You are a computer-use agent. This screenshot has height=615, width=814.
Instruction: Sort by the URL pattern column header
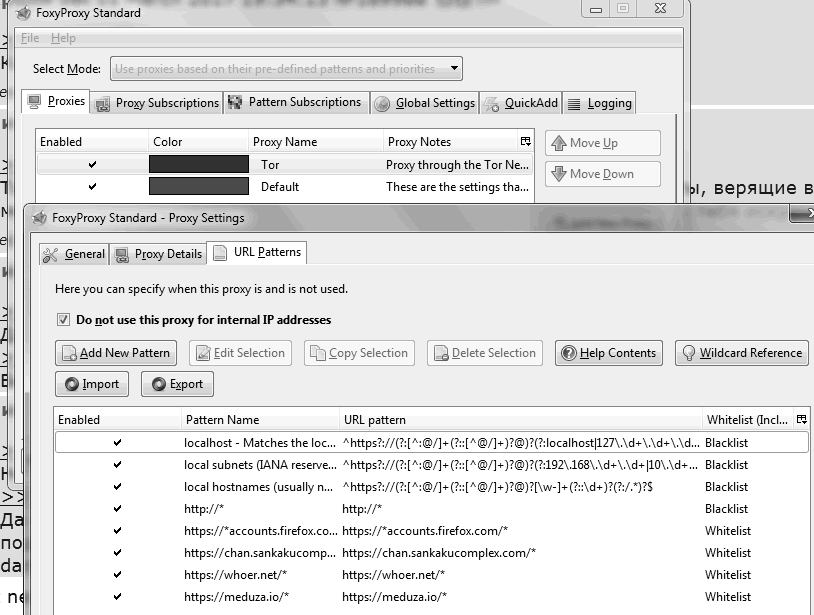(x=521, y=419)
